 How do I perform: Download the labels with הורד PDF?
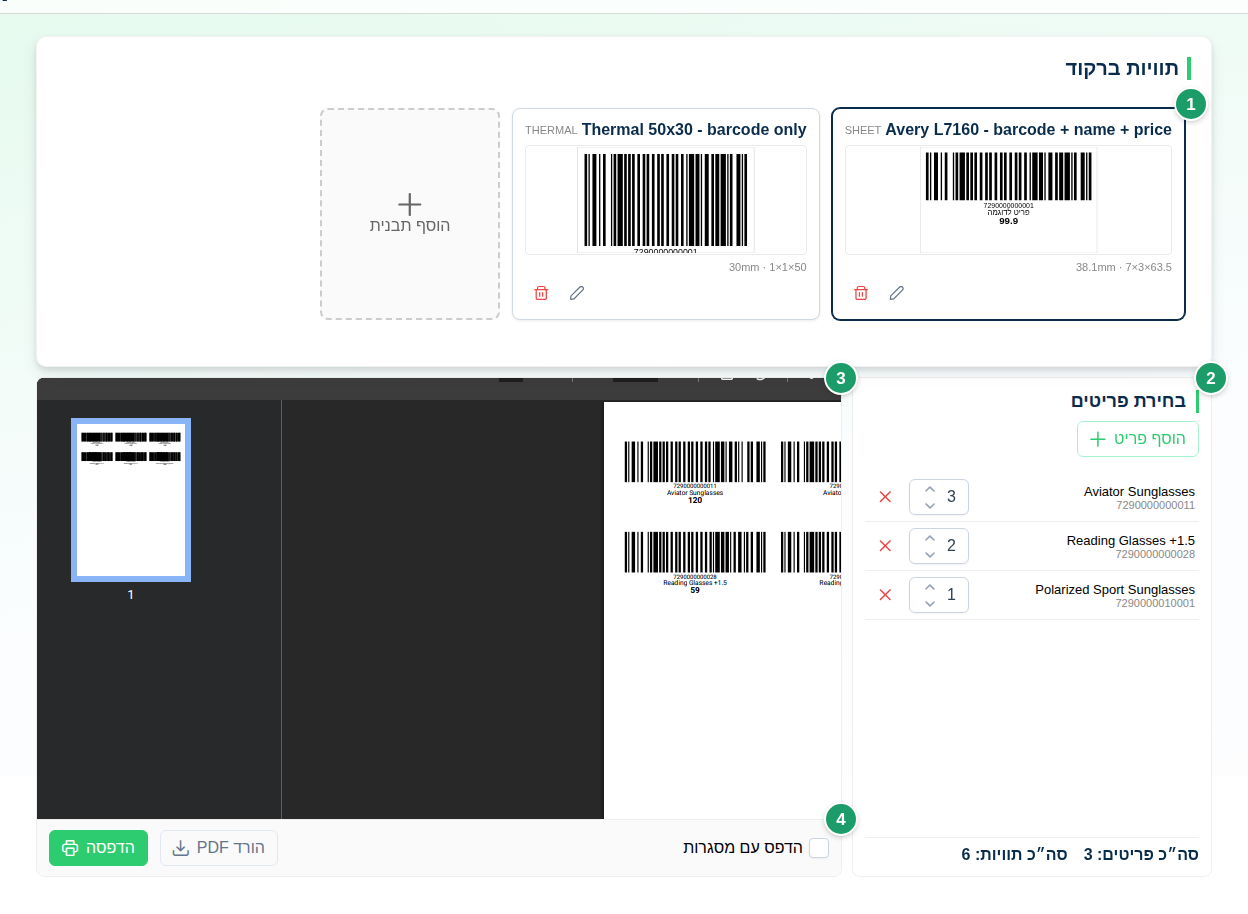[219, 848]
